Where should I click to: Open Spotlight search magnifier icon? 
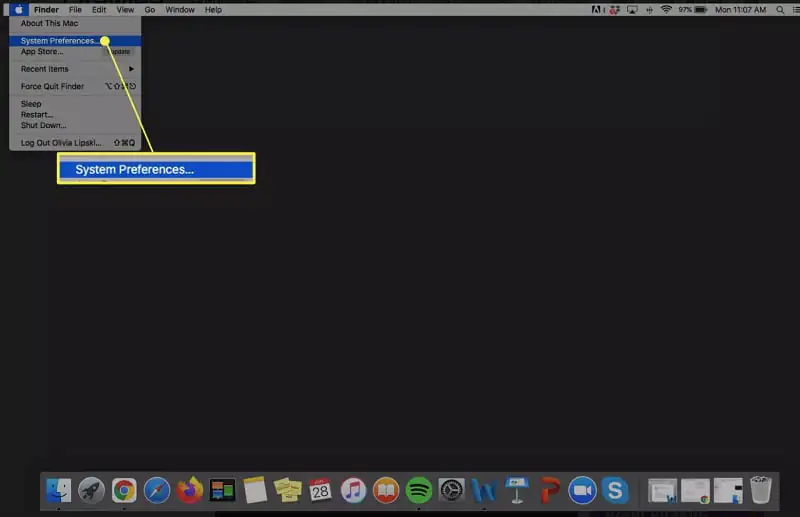click(780, 10)
